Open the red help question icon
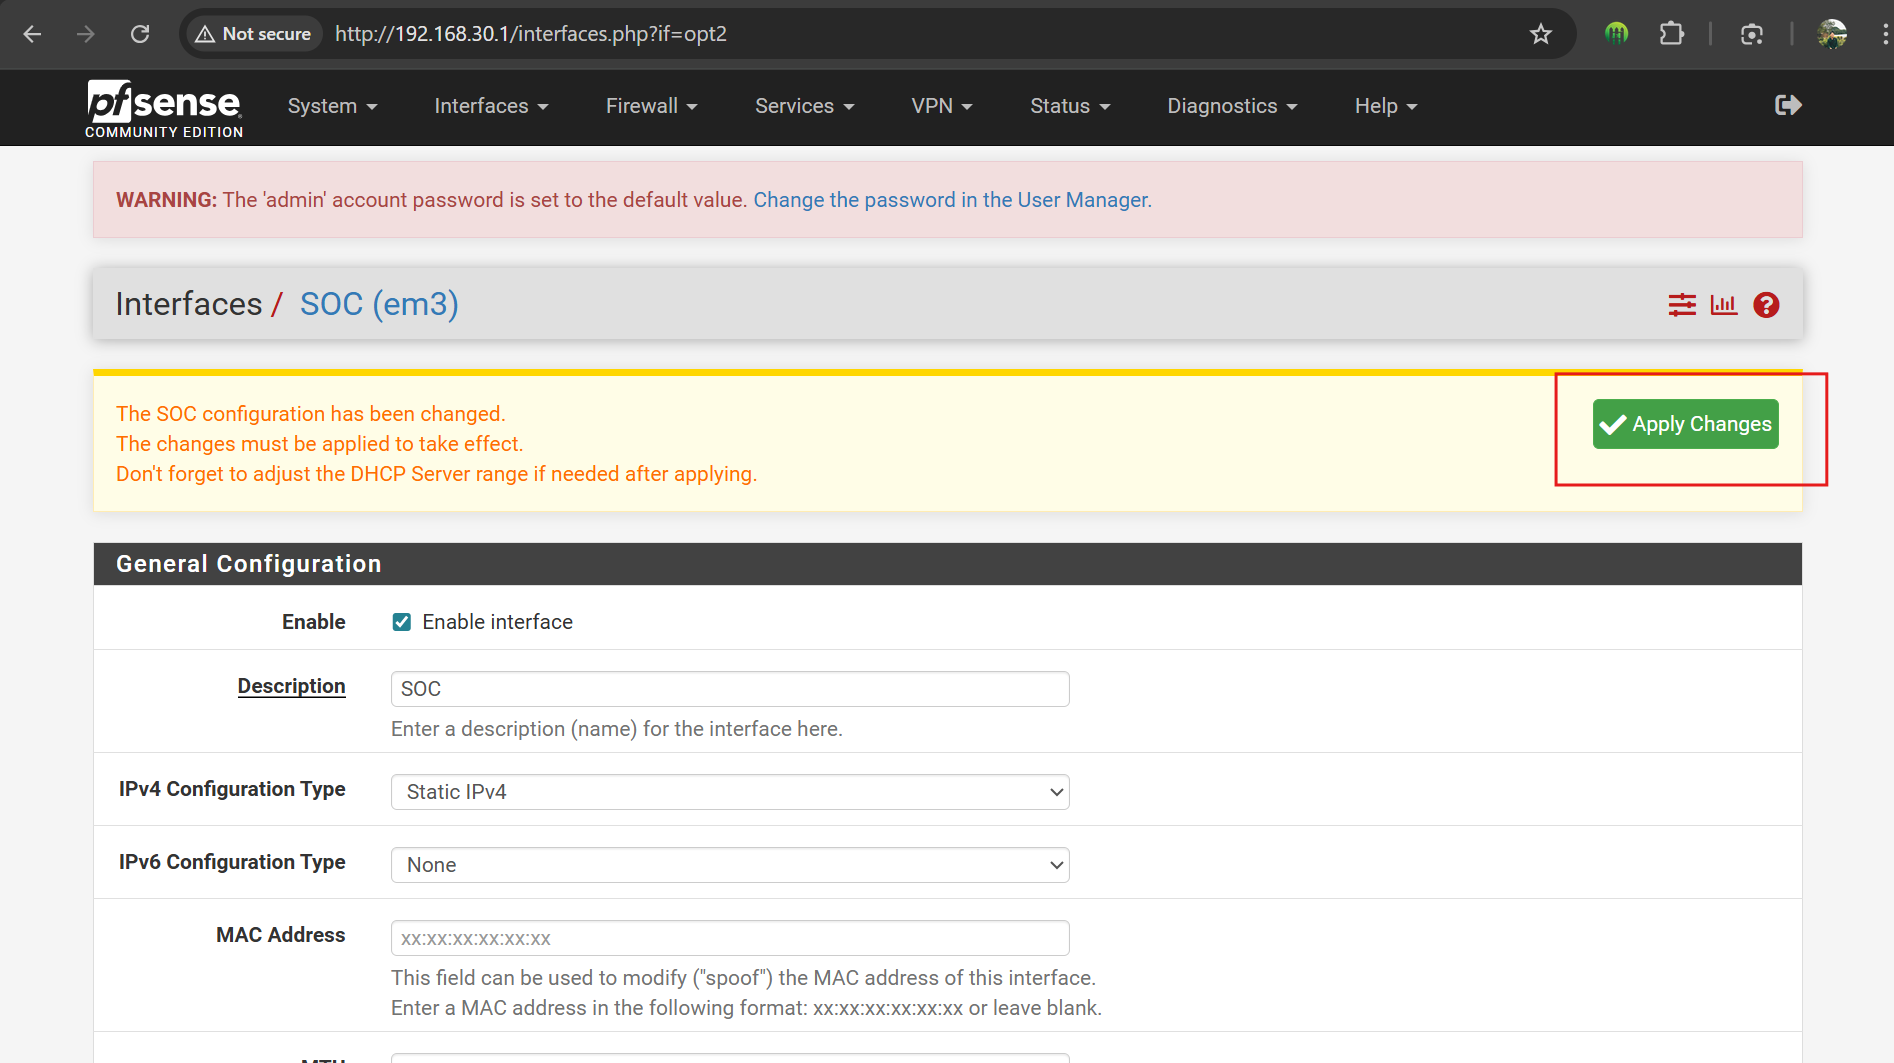 [x=1766, y=305]
